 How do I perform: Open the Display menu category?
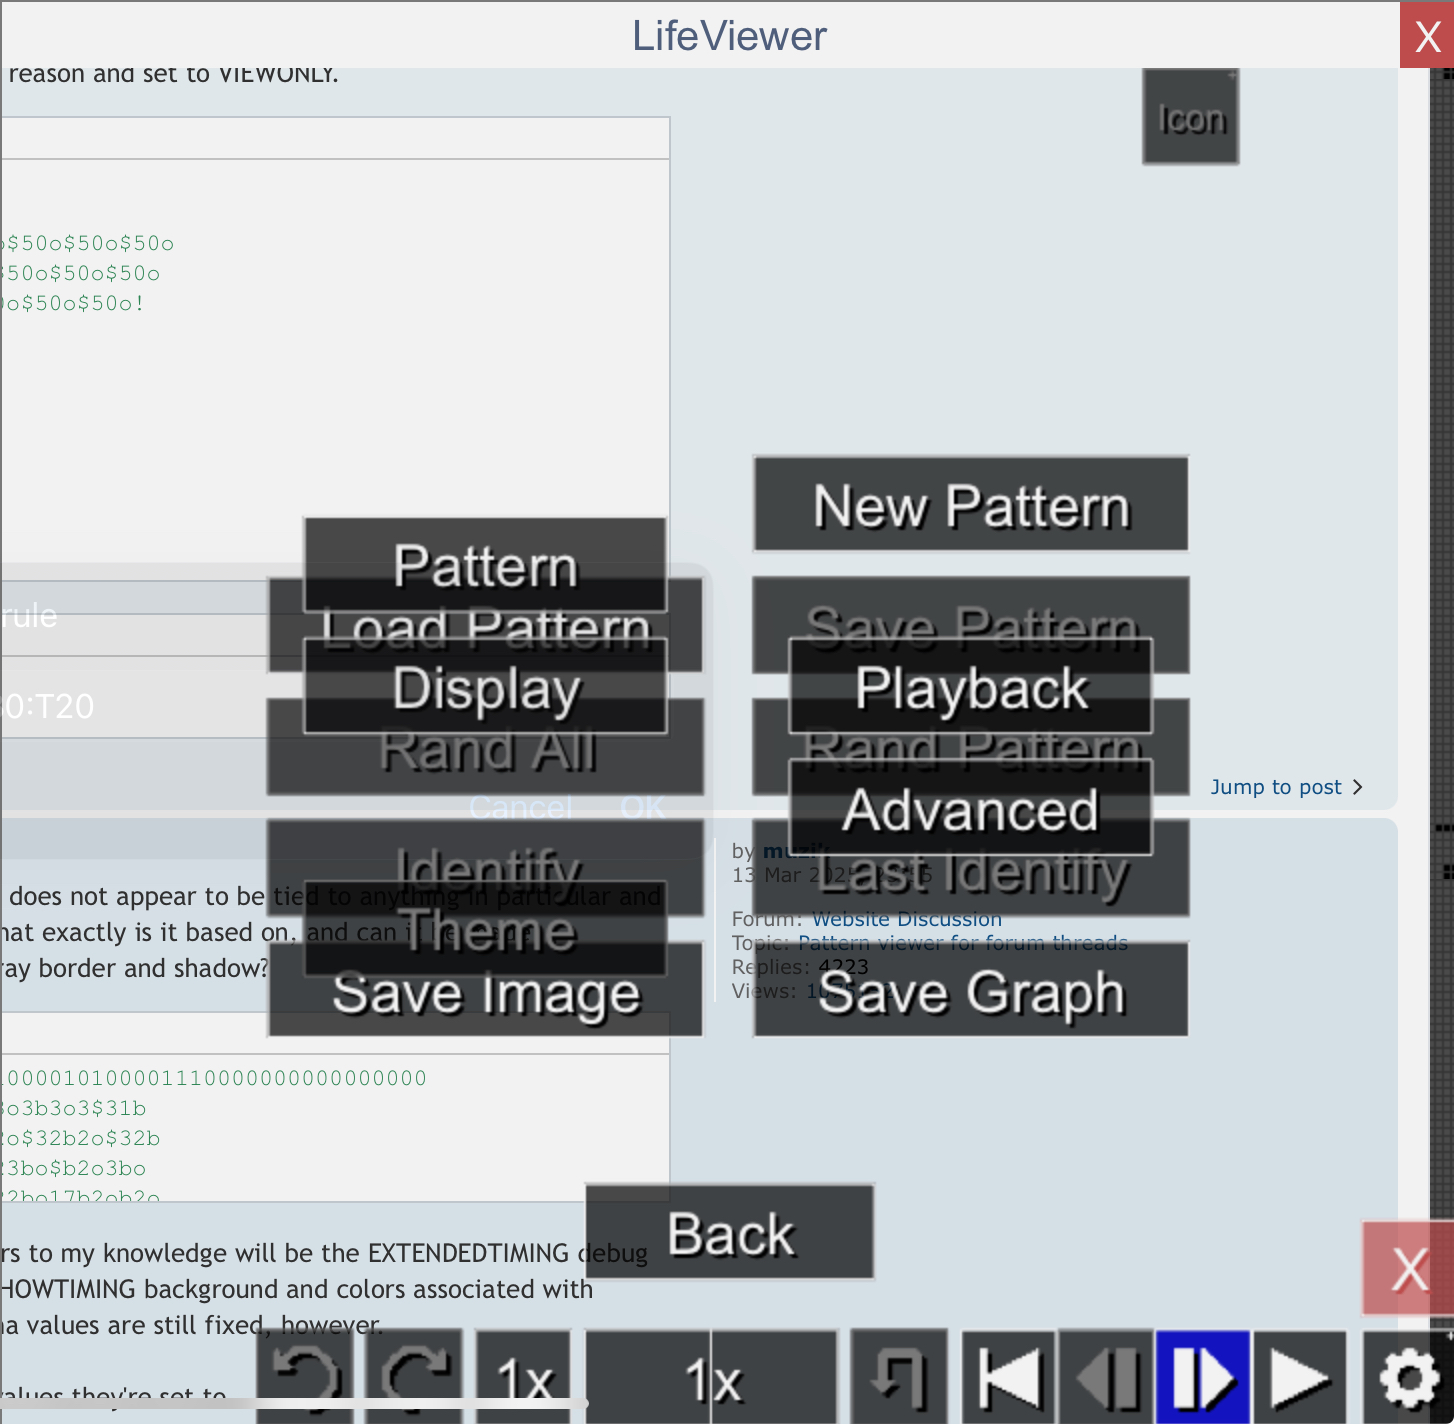485,687
